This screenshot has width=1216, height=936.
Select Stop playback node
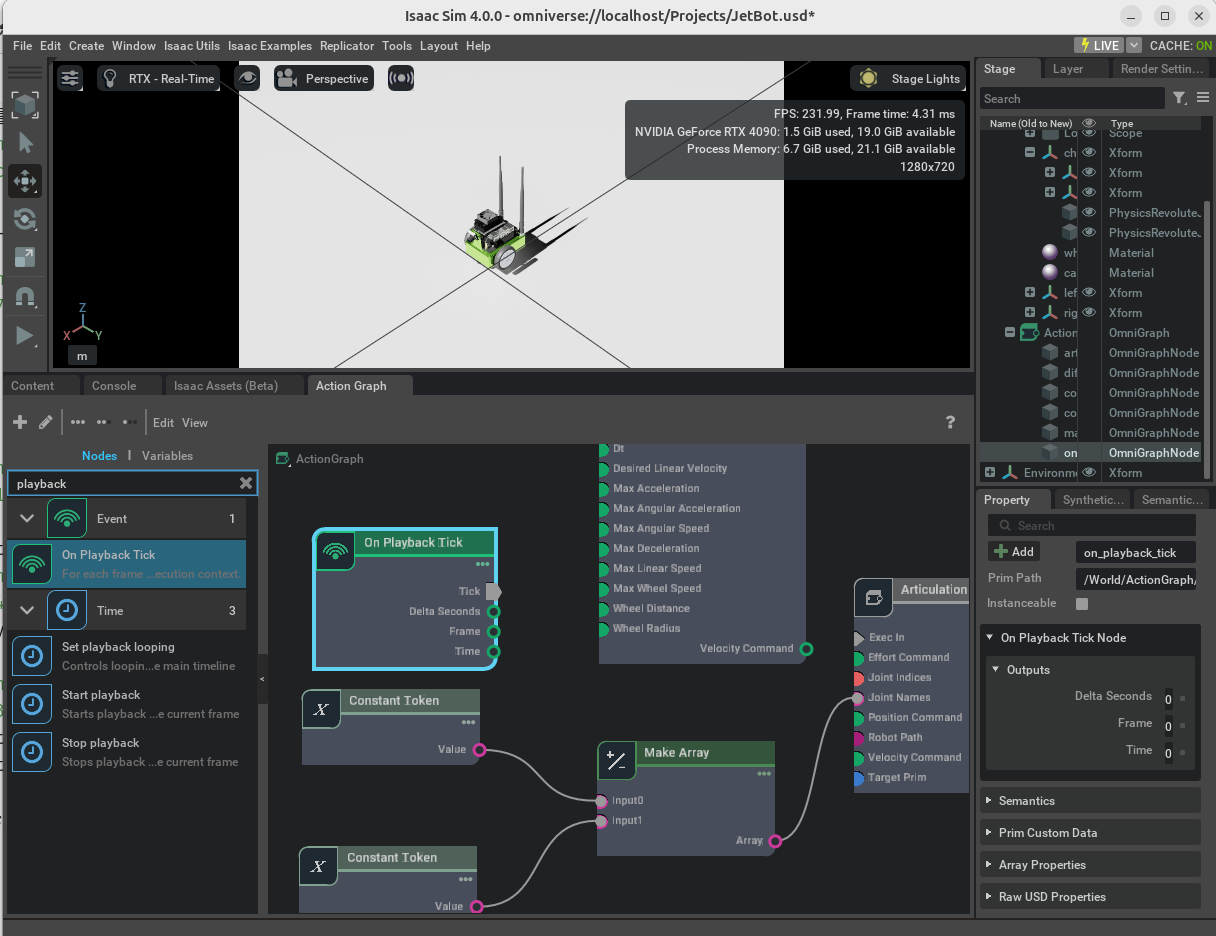click(127, 752)
